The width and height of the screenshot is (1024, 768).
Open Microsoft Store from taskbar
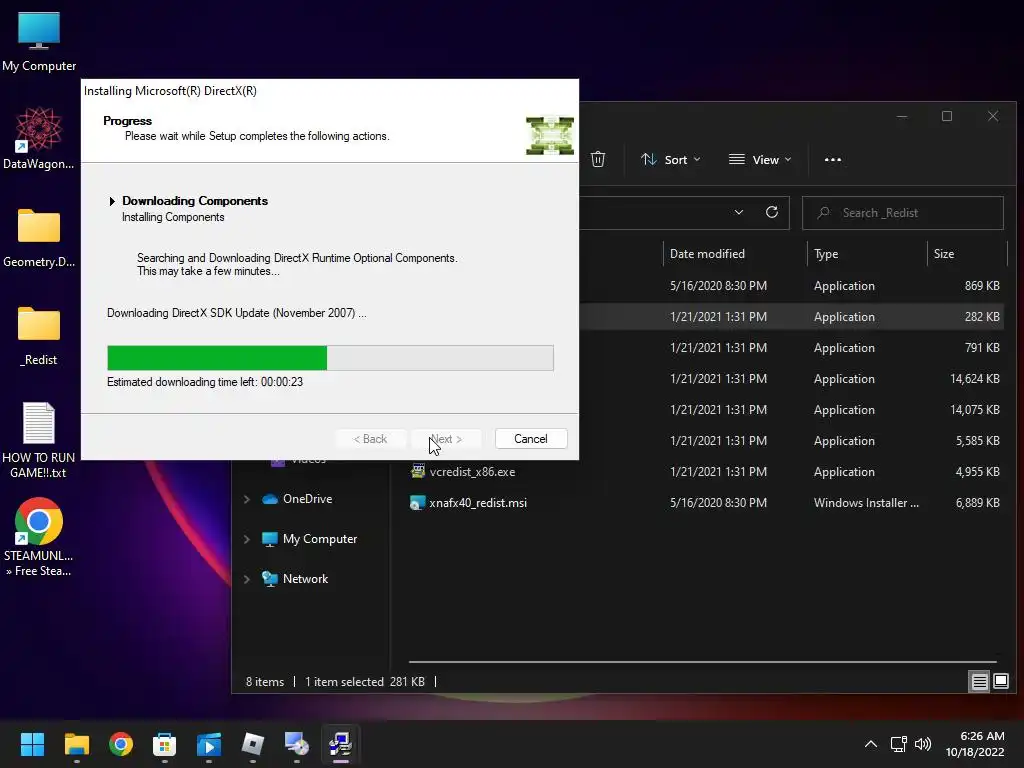tap(165, 744)
